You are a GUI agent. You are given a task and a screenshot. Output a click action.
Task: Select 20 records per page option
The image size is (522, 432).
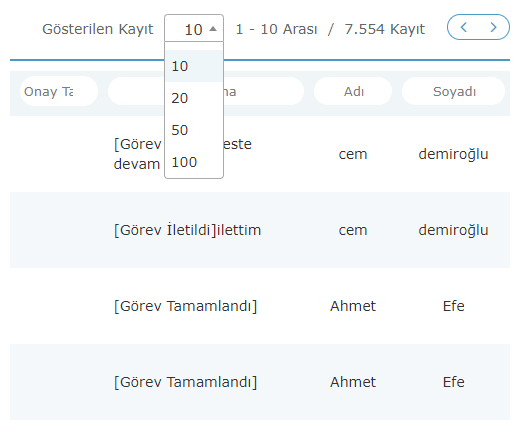click(x=194, y=98)
